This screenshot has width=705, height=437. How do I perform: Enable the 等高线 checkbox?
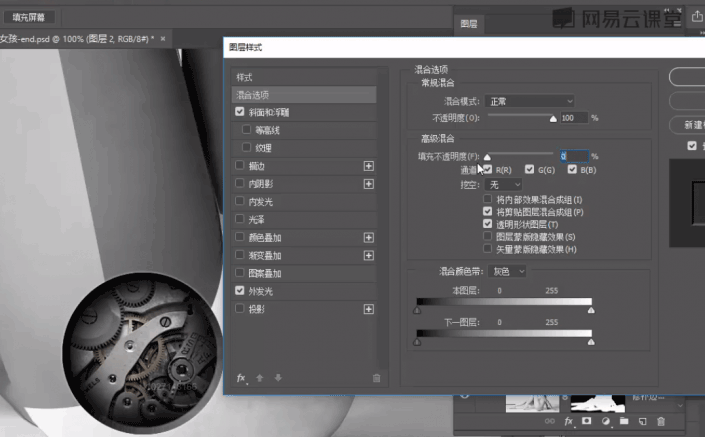[246, 129]
